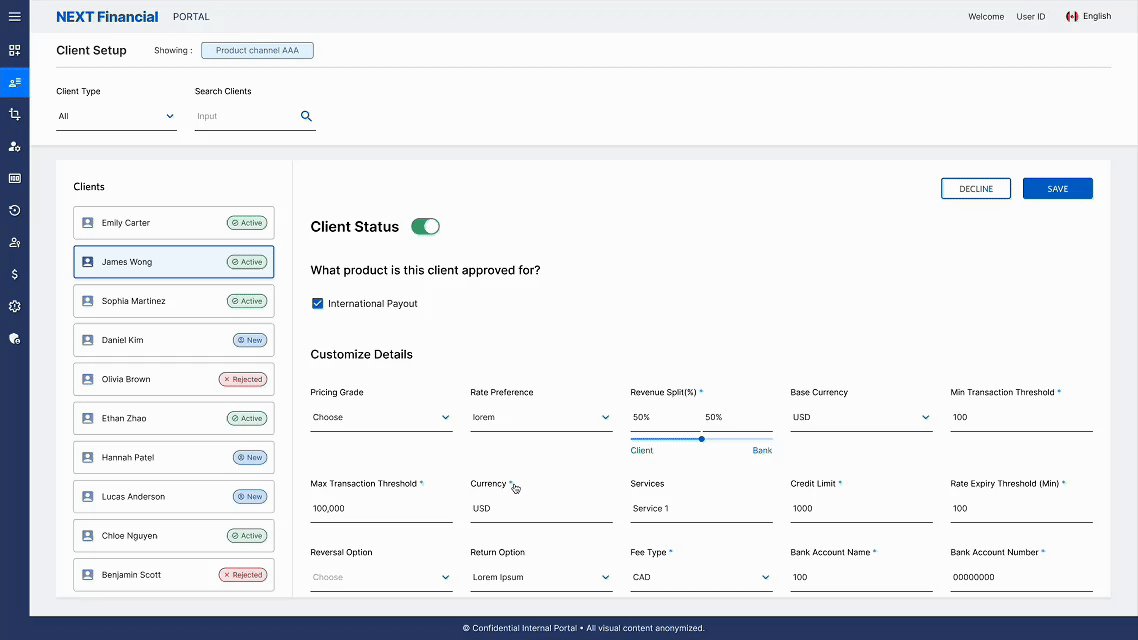Click the Search Clients input field
The width and height of the screenshot is (1138, 640).
[x=245, y=116]
